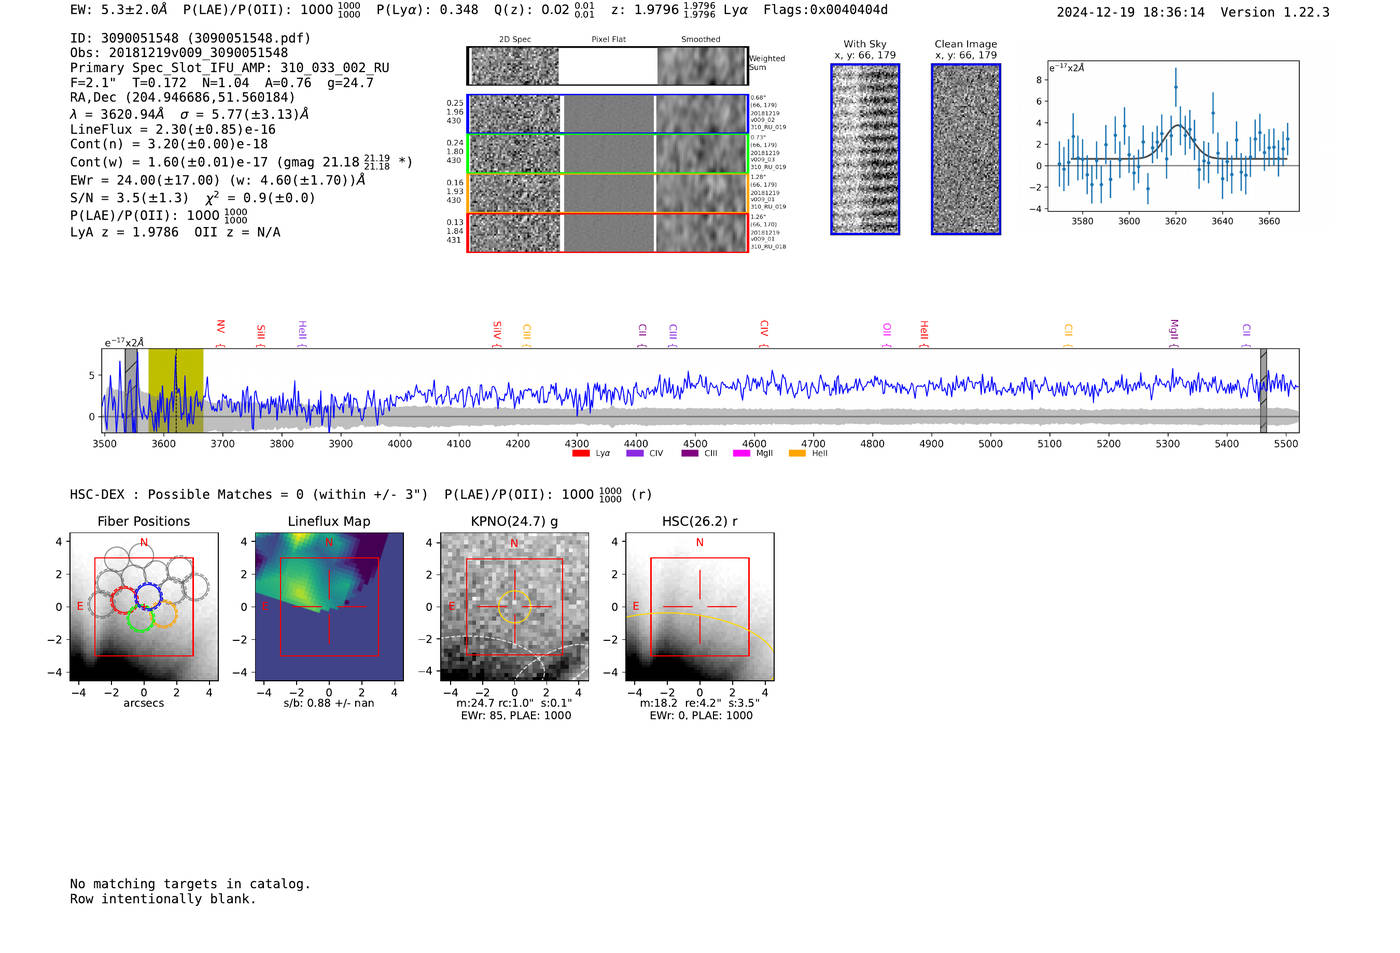The height and width of the screenshot is (953, 1400).
Task: Click the 'Obs: 20181219v009_3090051548' line
Action: 179,53
